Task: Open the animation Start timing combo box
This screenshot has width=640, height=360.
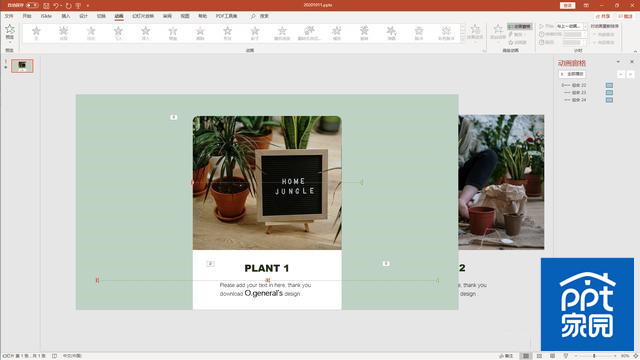Action: (x=571, y=26)
